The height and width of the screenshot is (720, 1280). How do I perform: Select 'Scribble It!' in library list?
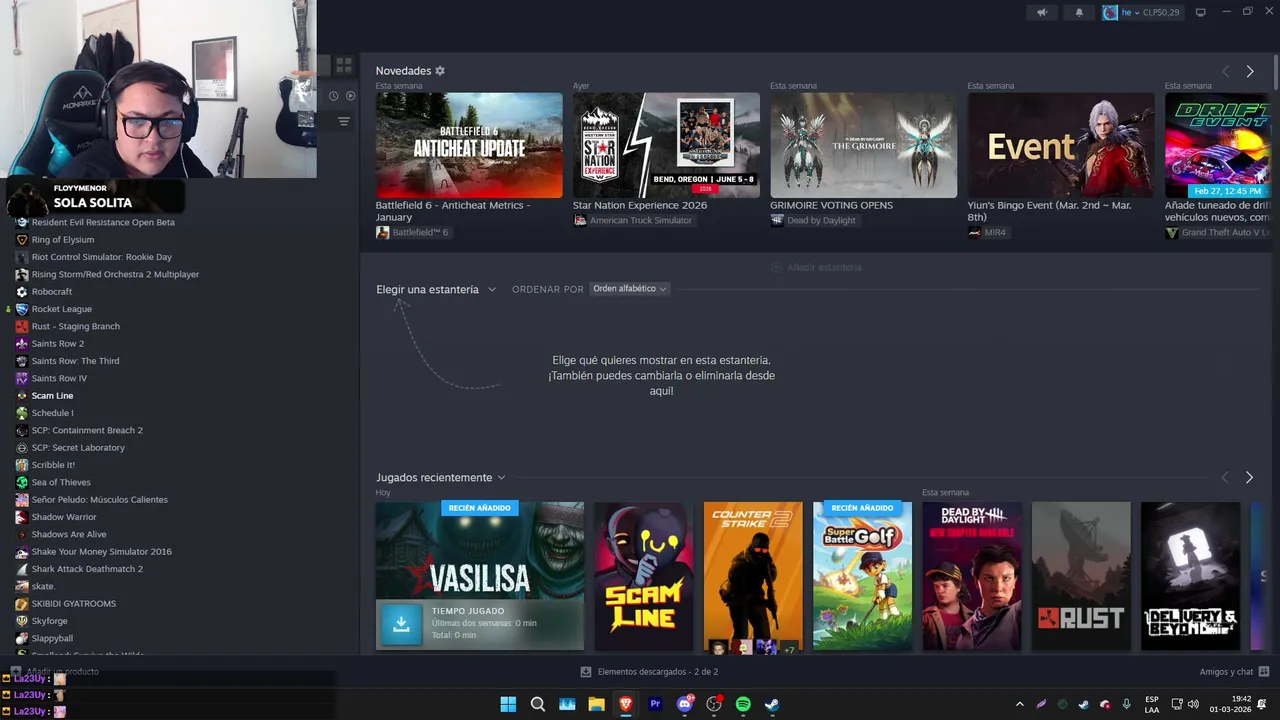pos(53,465)
